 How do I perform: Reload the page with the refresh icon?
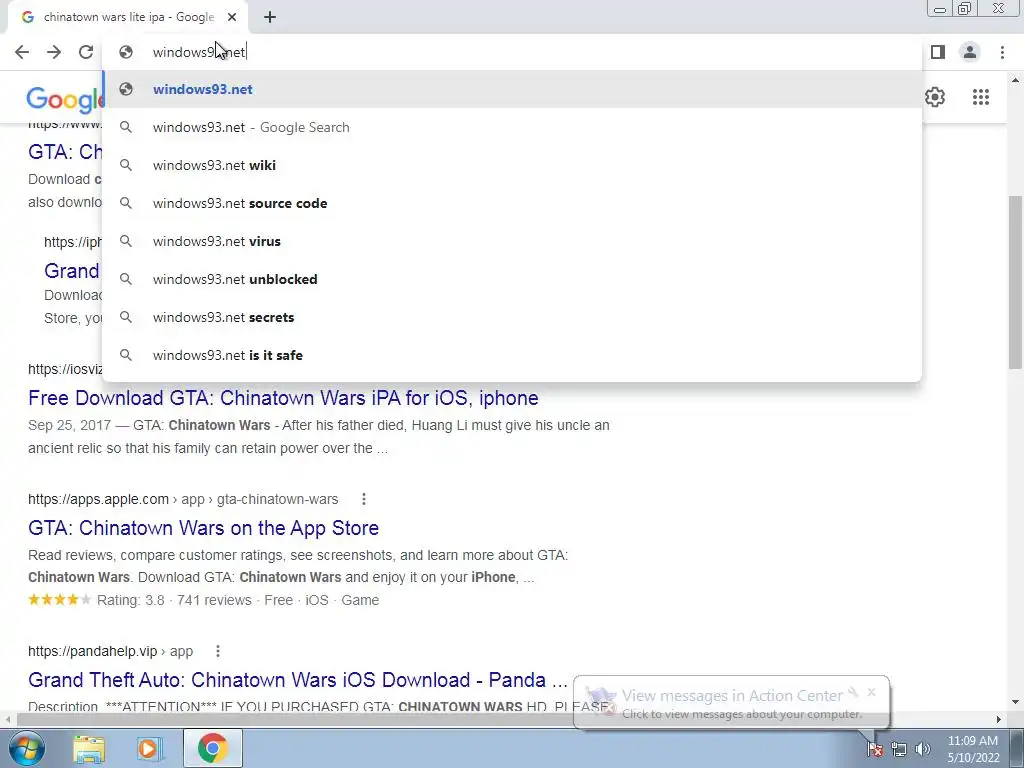point(86,52)
